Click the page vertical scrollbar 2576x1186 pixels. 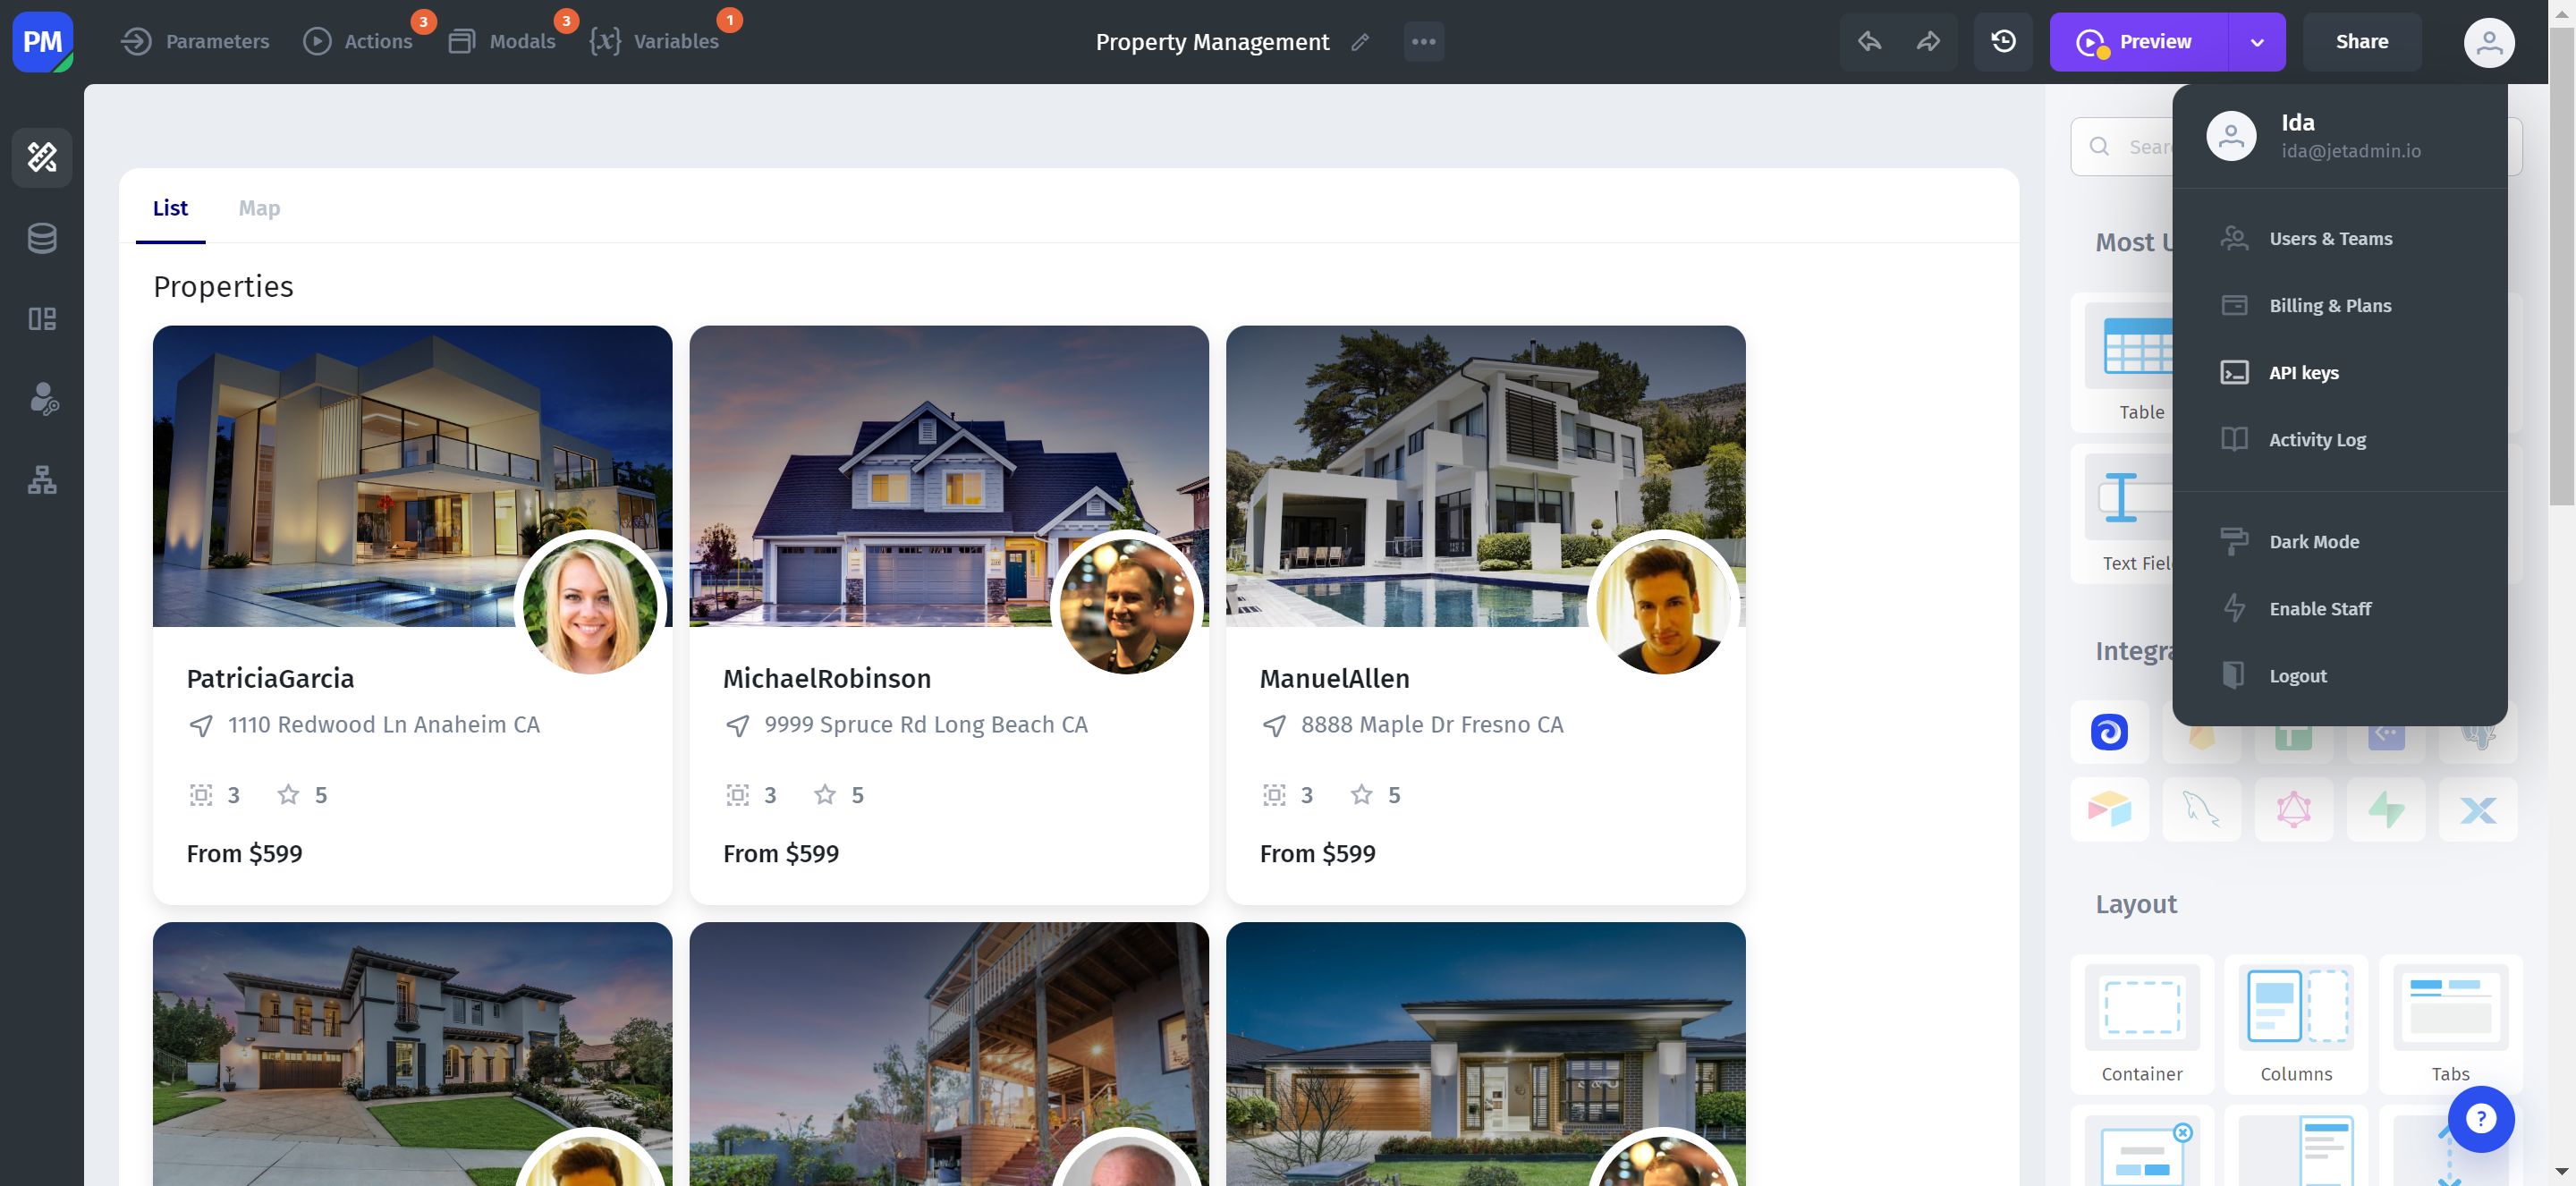(x=2561, y=266)
